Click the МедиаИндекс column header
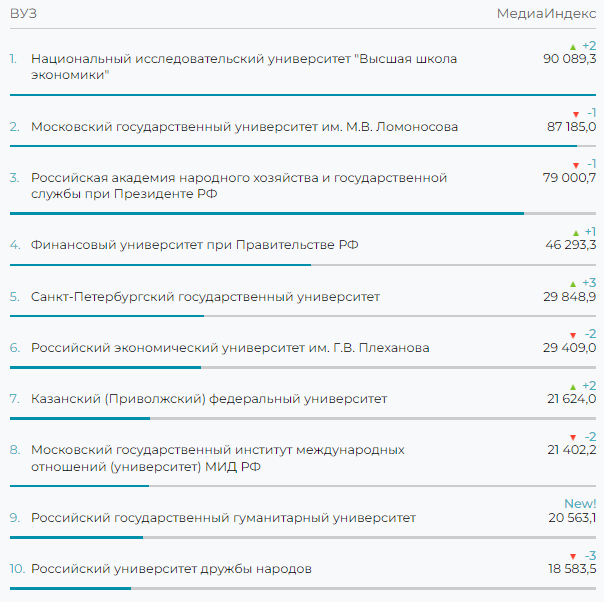The height and width of the screenshot is (602, 604). click(x=546, y=13)
